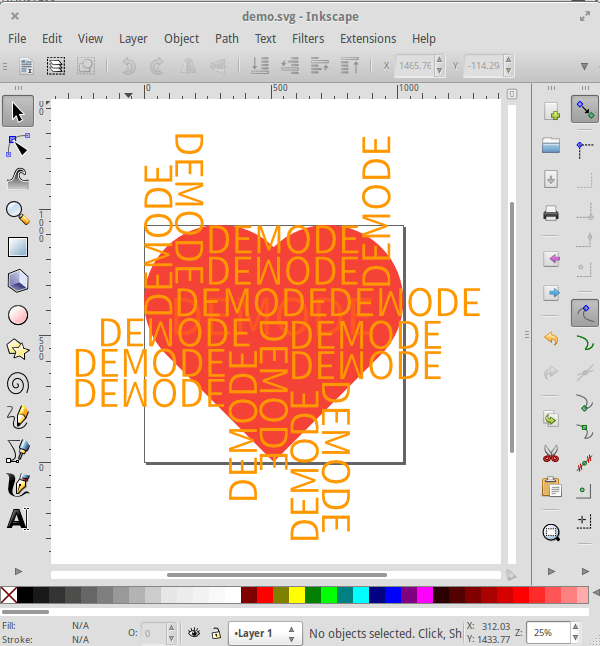Image resolution: width=600 pixels, height=646 pixels.
Task: Pick the red color swatch
Action: tap(265, 595)
